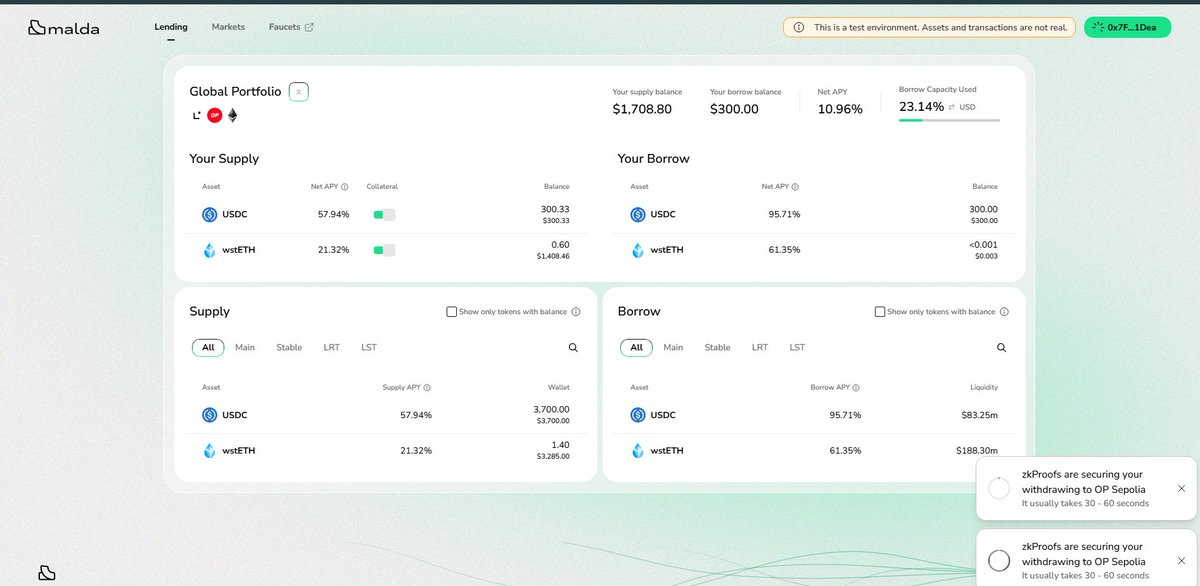1200x586 pixels.
Task: Filter Borrow panel by LRT
Action: point(760,348)
